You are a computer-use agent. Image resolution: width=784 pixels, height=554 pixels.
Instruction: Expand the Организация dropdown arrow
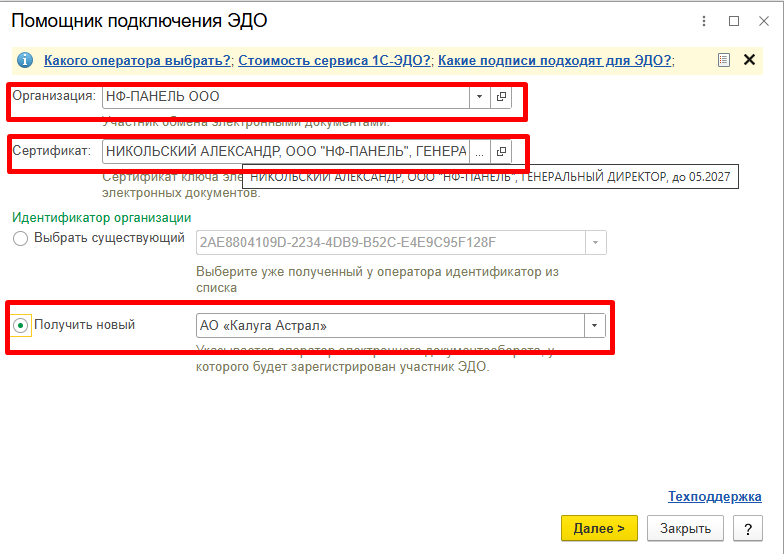pos(480,96)
